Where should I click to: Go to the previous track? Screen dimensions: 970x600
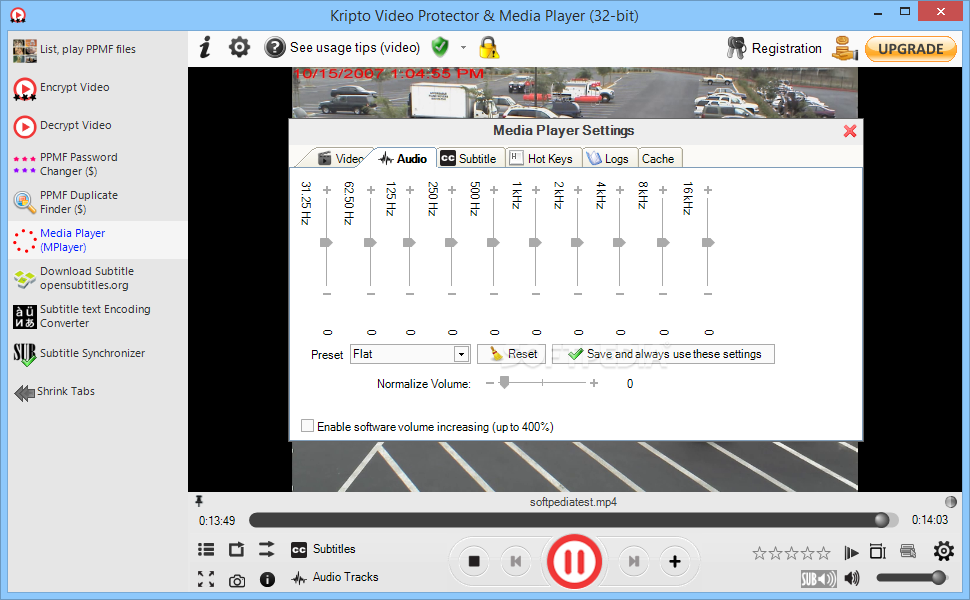pyautogui.click(x=515, y=561)
